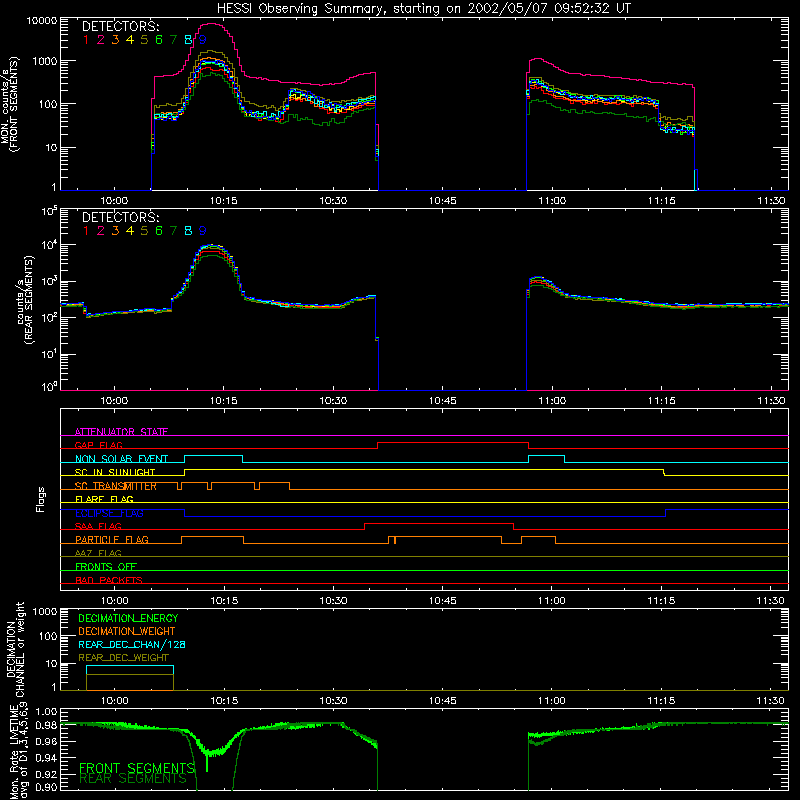
Task: Select detector 2 in front segments legend
Action: tap(101, 40)
